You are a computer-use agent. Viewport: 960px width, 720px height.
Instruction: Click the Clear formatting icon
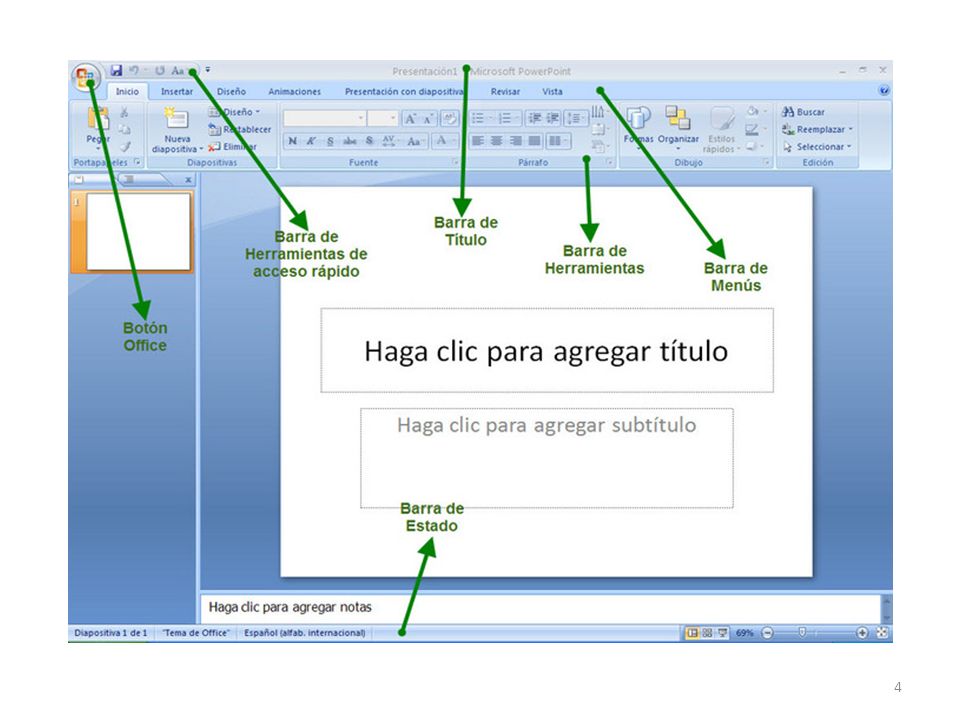449,119
